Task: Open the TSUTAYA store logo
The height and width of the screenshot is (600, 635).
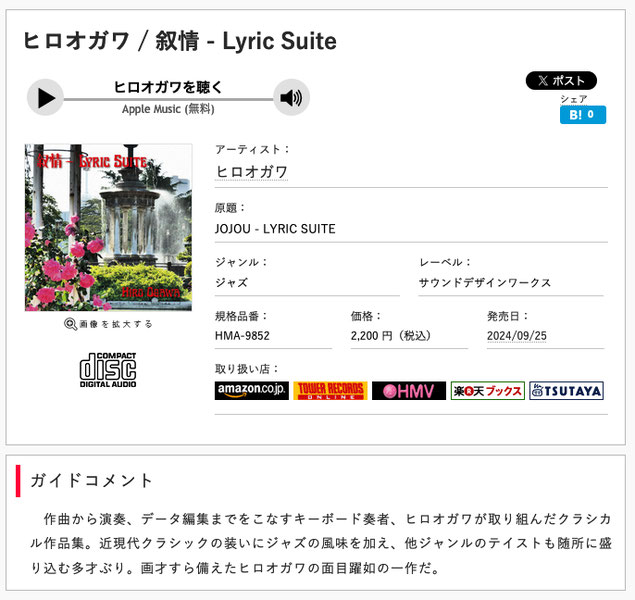Action: click(566, 391)
